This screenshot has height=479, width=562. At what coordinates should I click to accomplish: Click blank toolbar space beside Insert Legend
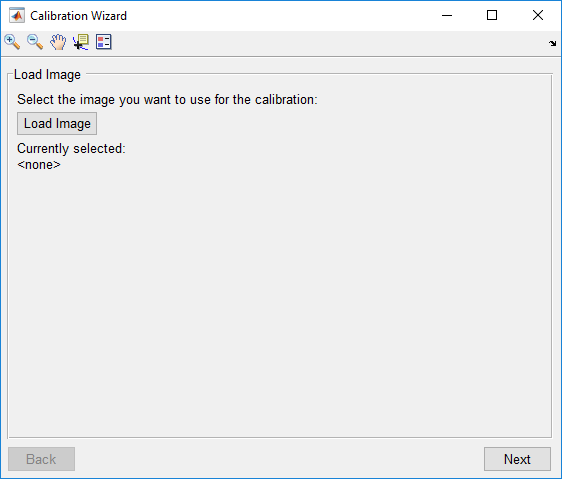tap(323, 42)
